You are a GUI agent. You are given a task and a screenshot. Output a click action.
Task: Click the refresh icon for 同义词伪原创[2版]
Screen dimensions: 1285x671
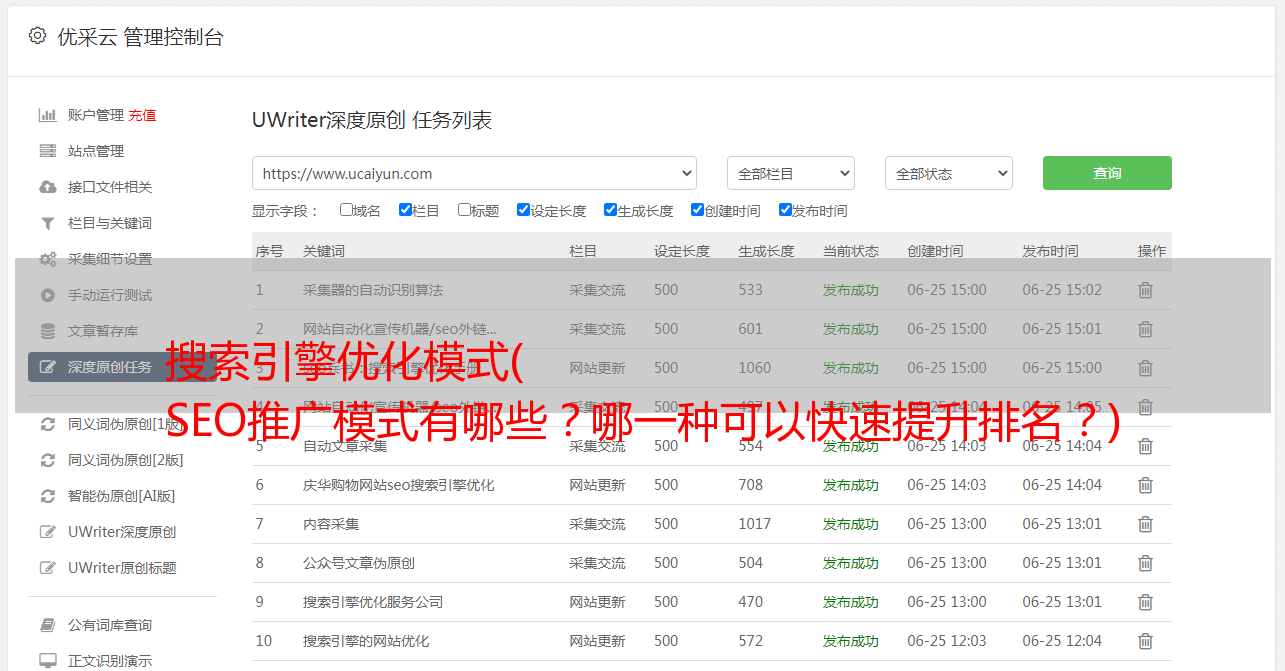(x=47, y=460)
